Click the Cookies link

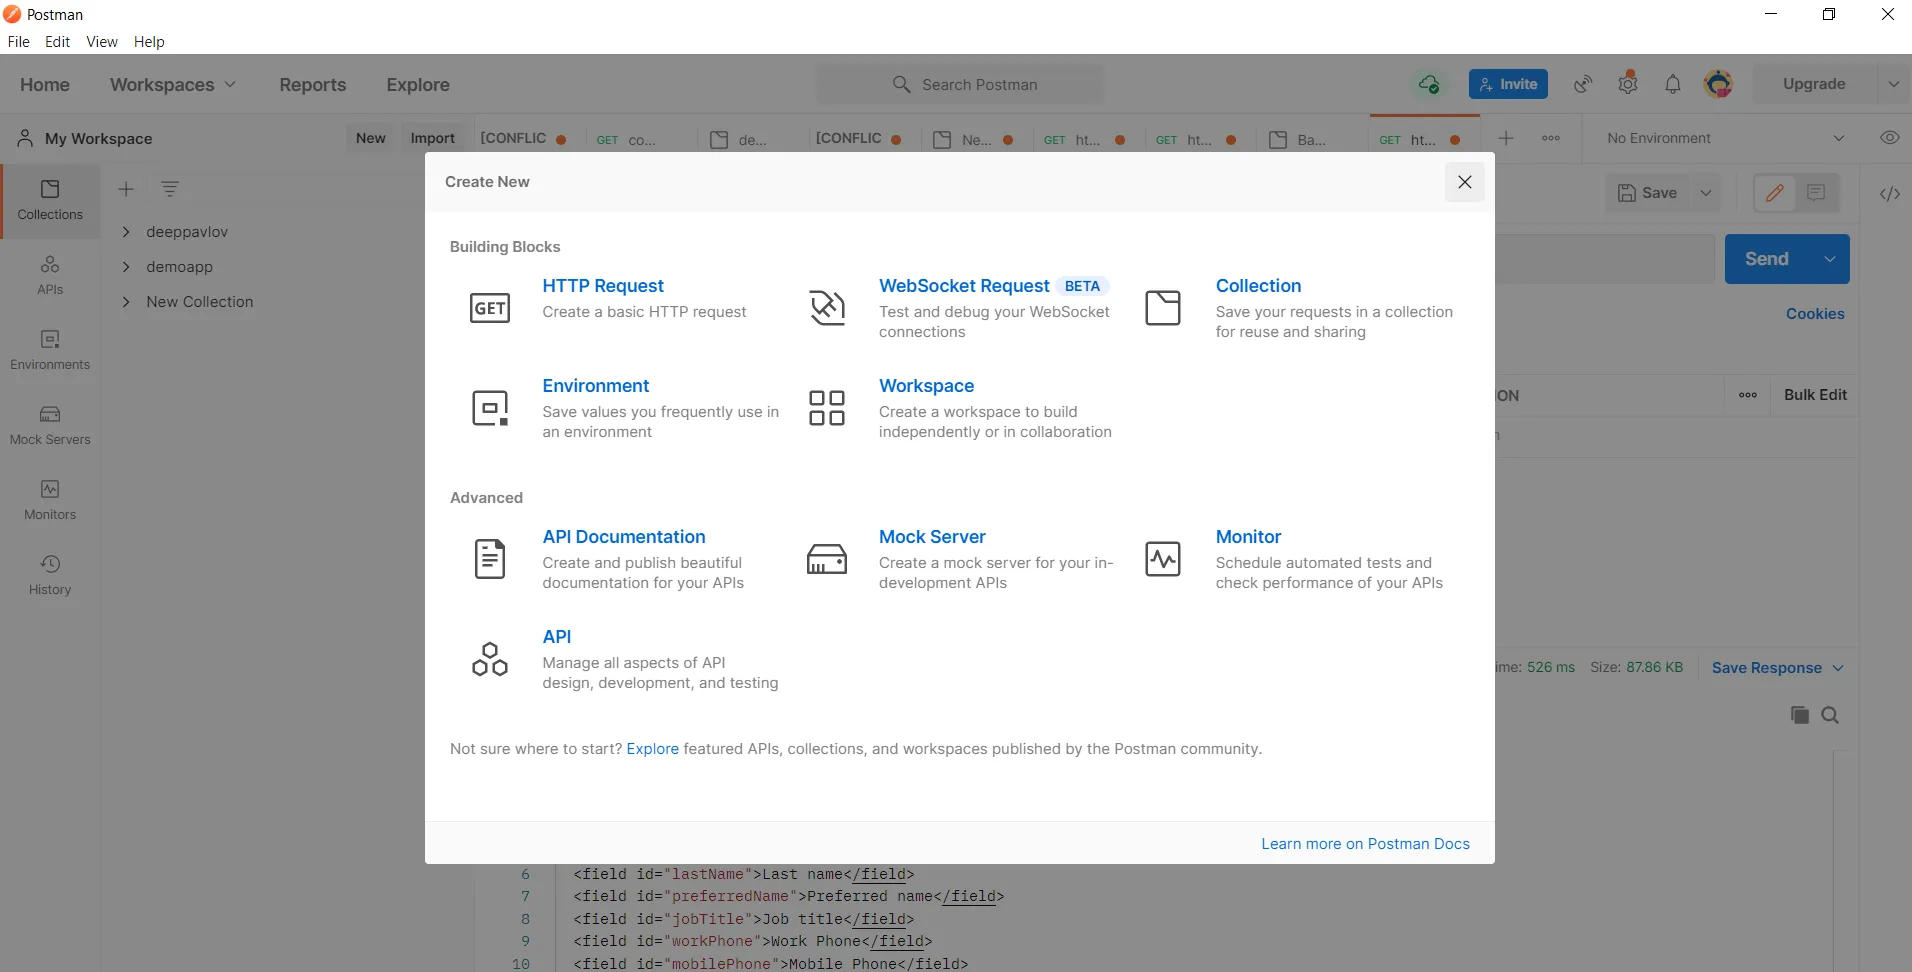coord(1815,314)
